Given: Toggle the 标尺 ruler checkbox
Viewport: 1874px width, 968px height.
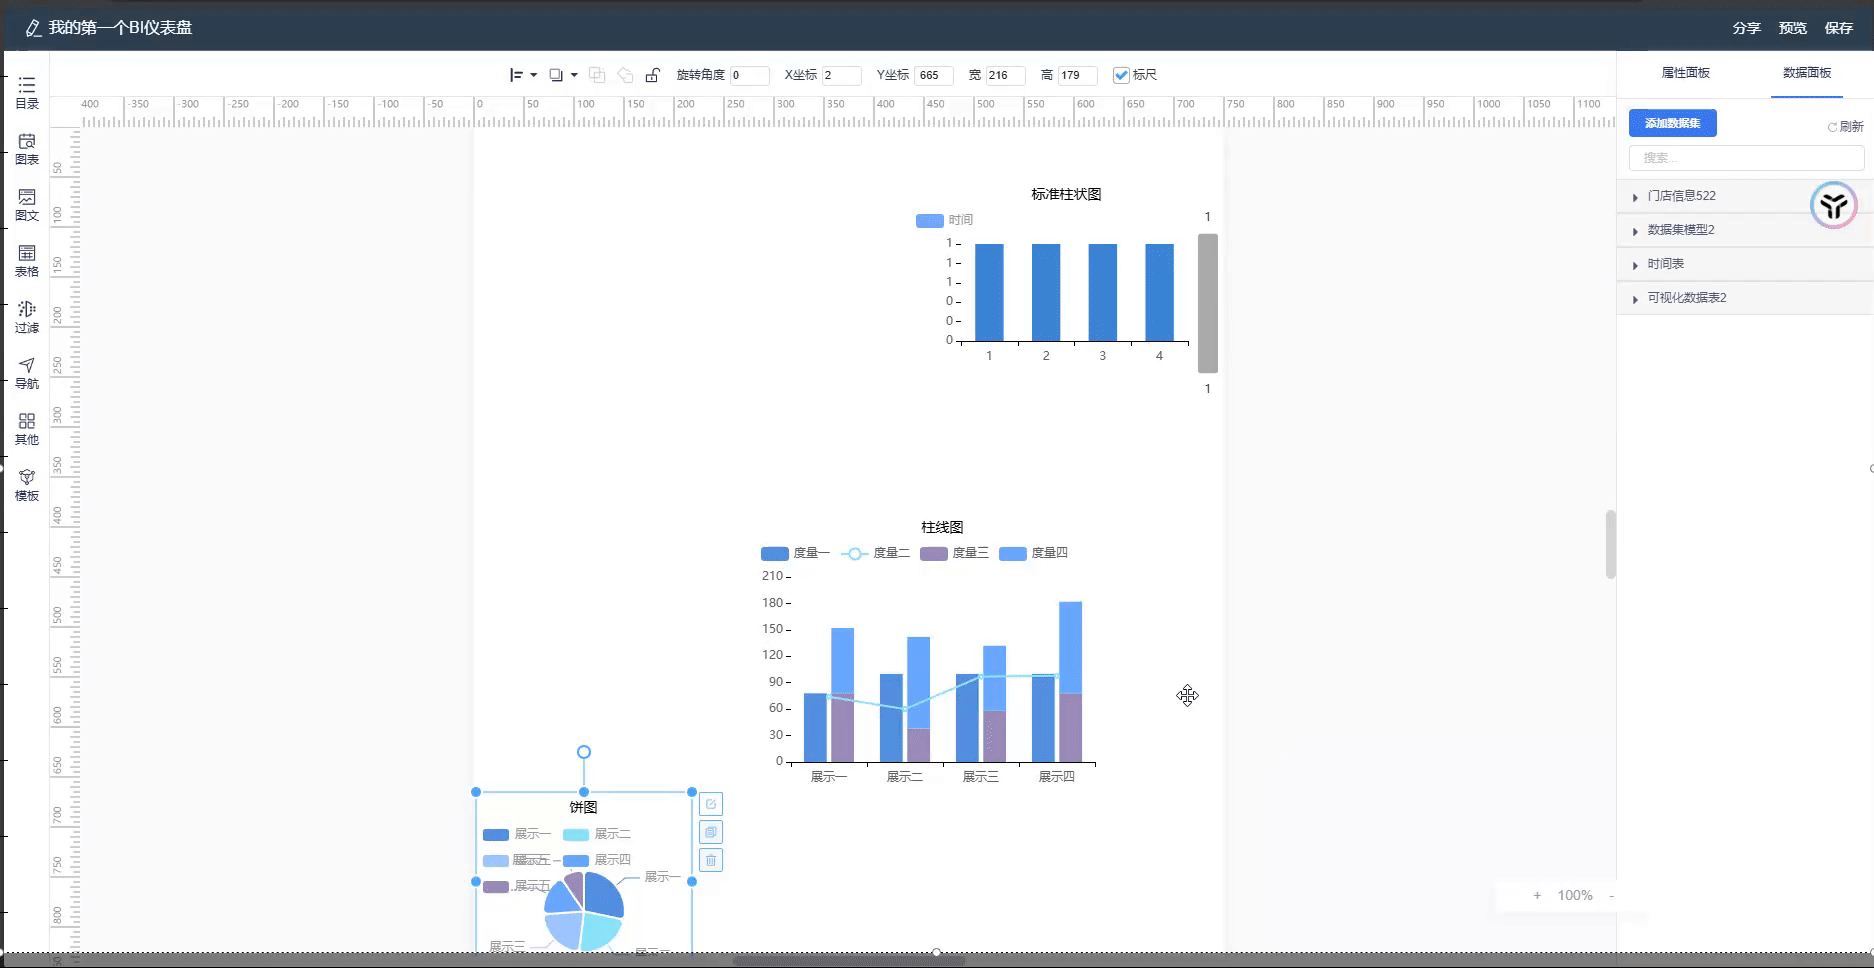Looking at the screenshot, I should (1121, 75).
